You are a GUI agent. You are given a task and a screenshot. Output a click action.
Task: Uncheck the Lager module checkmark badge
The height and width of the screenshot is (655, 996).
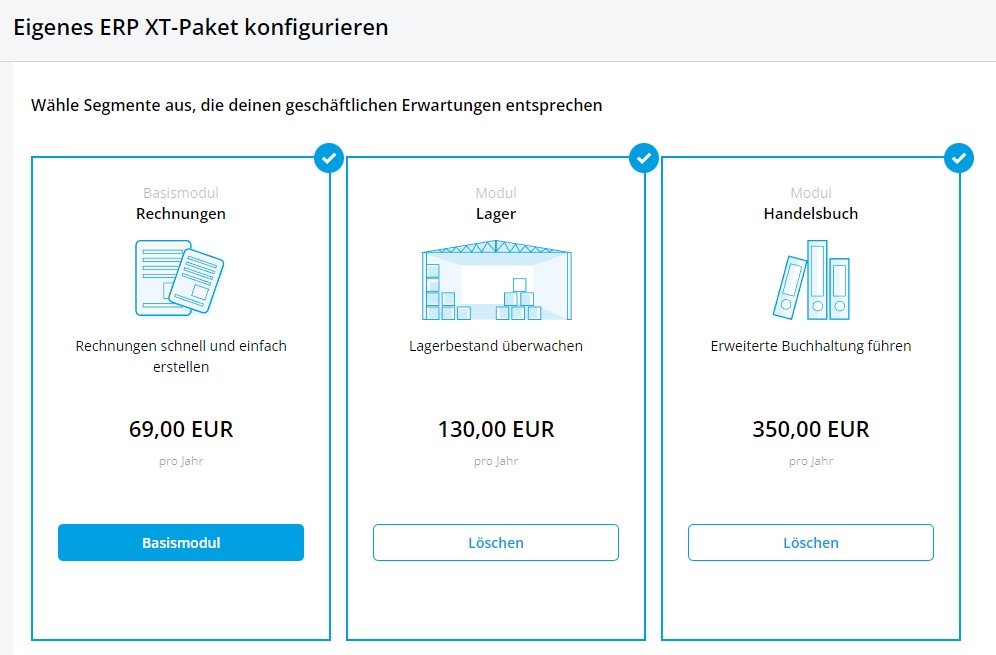tap(644, 158)
